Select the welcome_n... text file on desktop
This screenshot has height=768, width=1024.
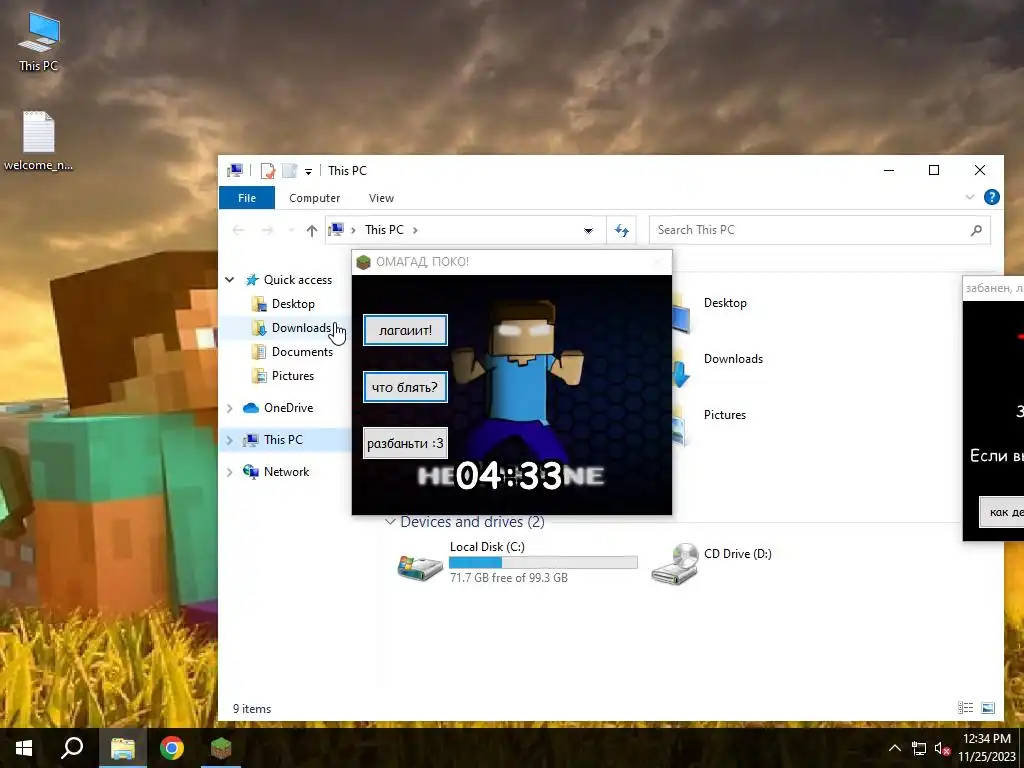[39, 141]
